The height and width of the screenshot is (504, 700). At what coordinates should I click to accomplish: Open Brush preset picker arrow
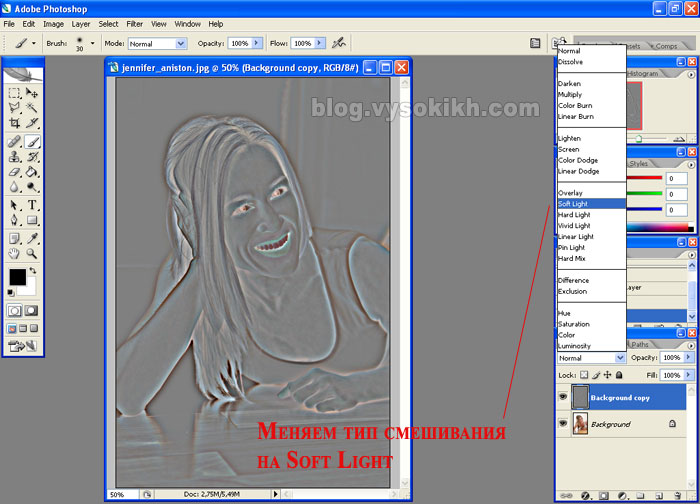click(92, 43)
